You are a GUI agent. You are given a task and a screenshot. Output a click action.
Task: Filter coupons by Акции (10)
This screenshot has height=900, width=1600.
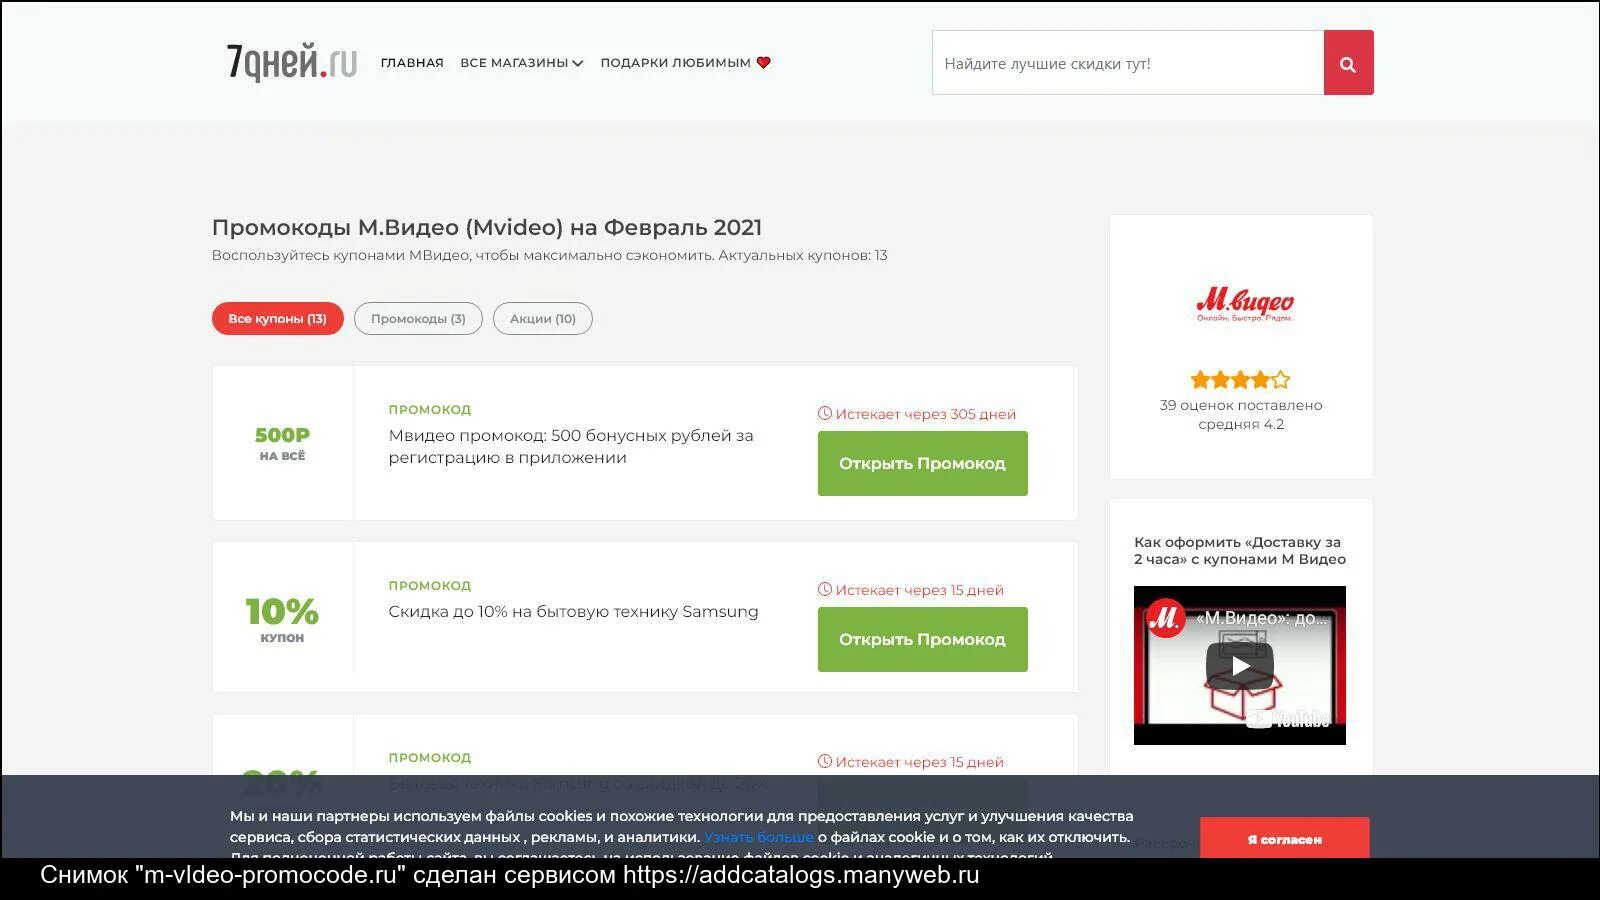[542, 318]
